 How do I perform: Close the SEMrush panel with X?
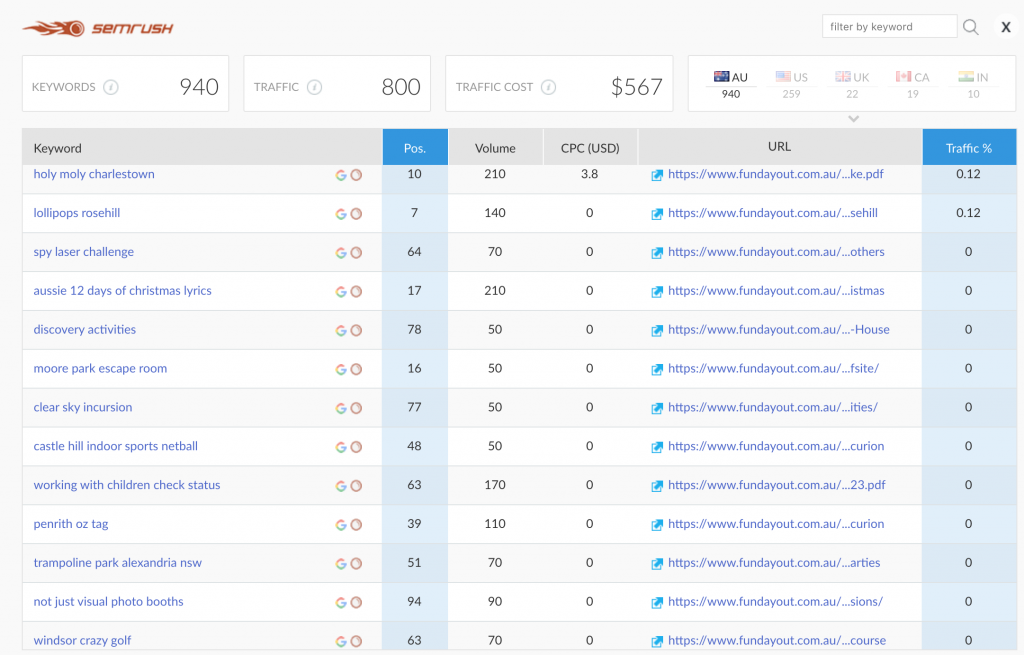tap(1006, 27)
